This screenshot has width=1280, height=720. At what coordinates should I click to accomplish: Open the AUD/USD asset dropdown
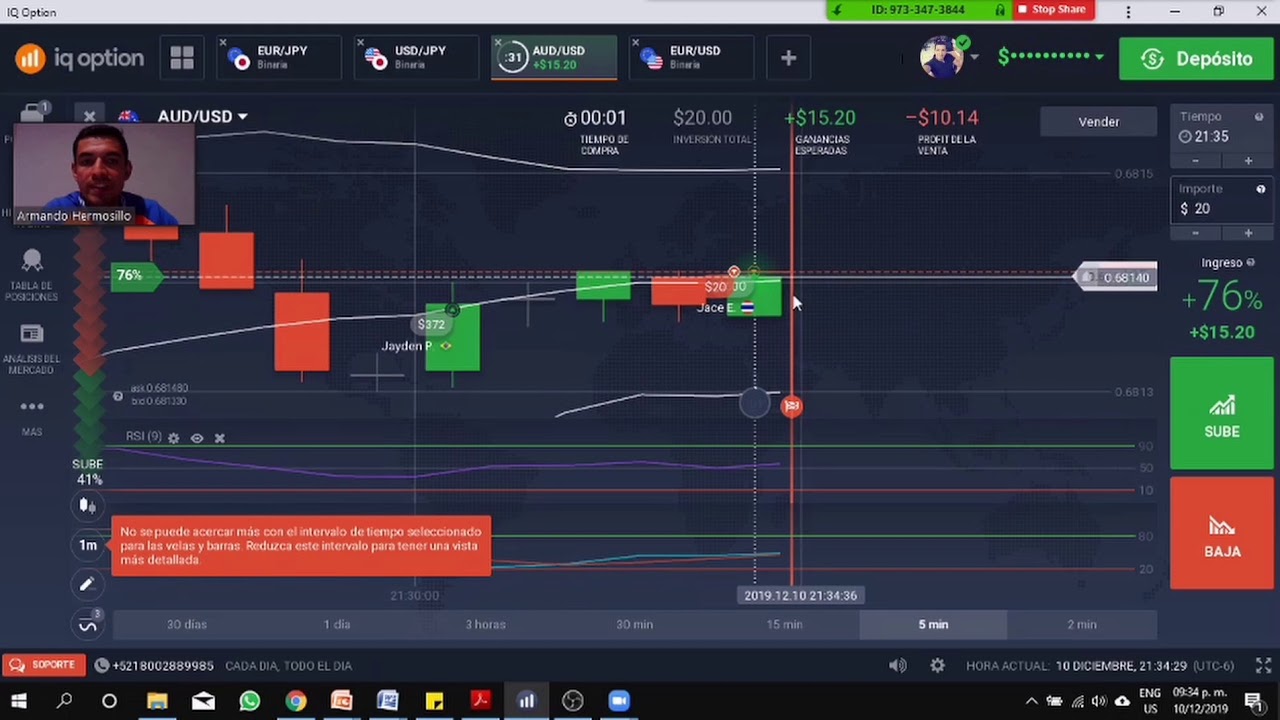(x=202, y=116)
